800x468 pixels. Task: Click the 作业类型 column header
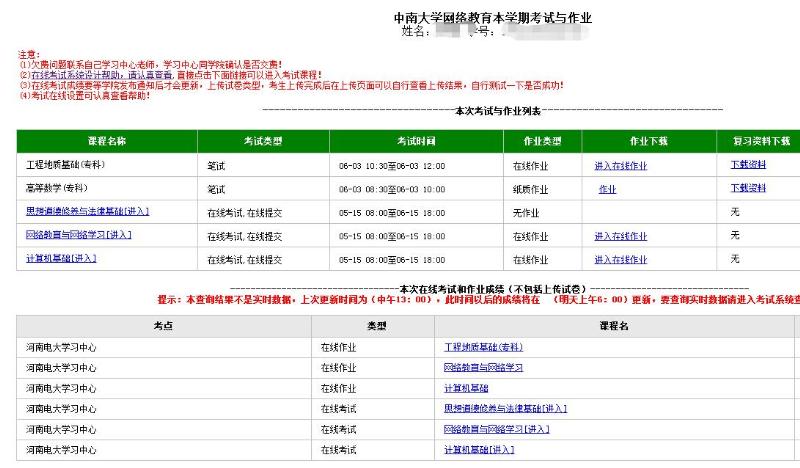coord(542,141)
